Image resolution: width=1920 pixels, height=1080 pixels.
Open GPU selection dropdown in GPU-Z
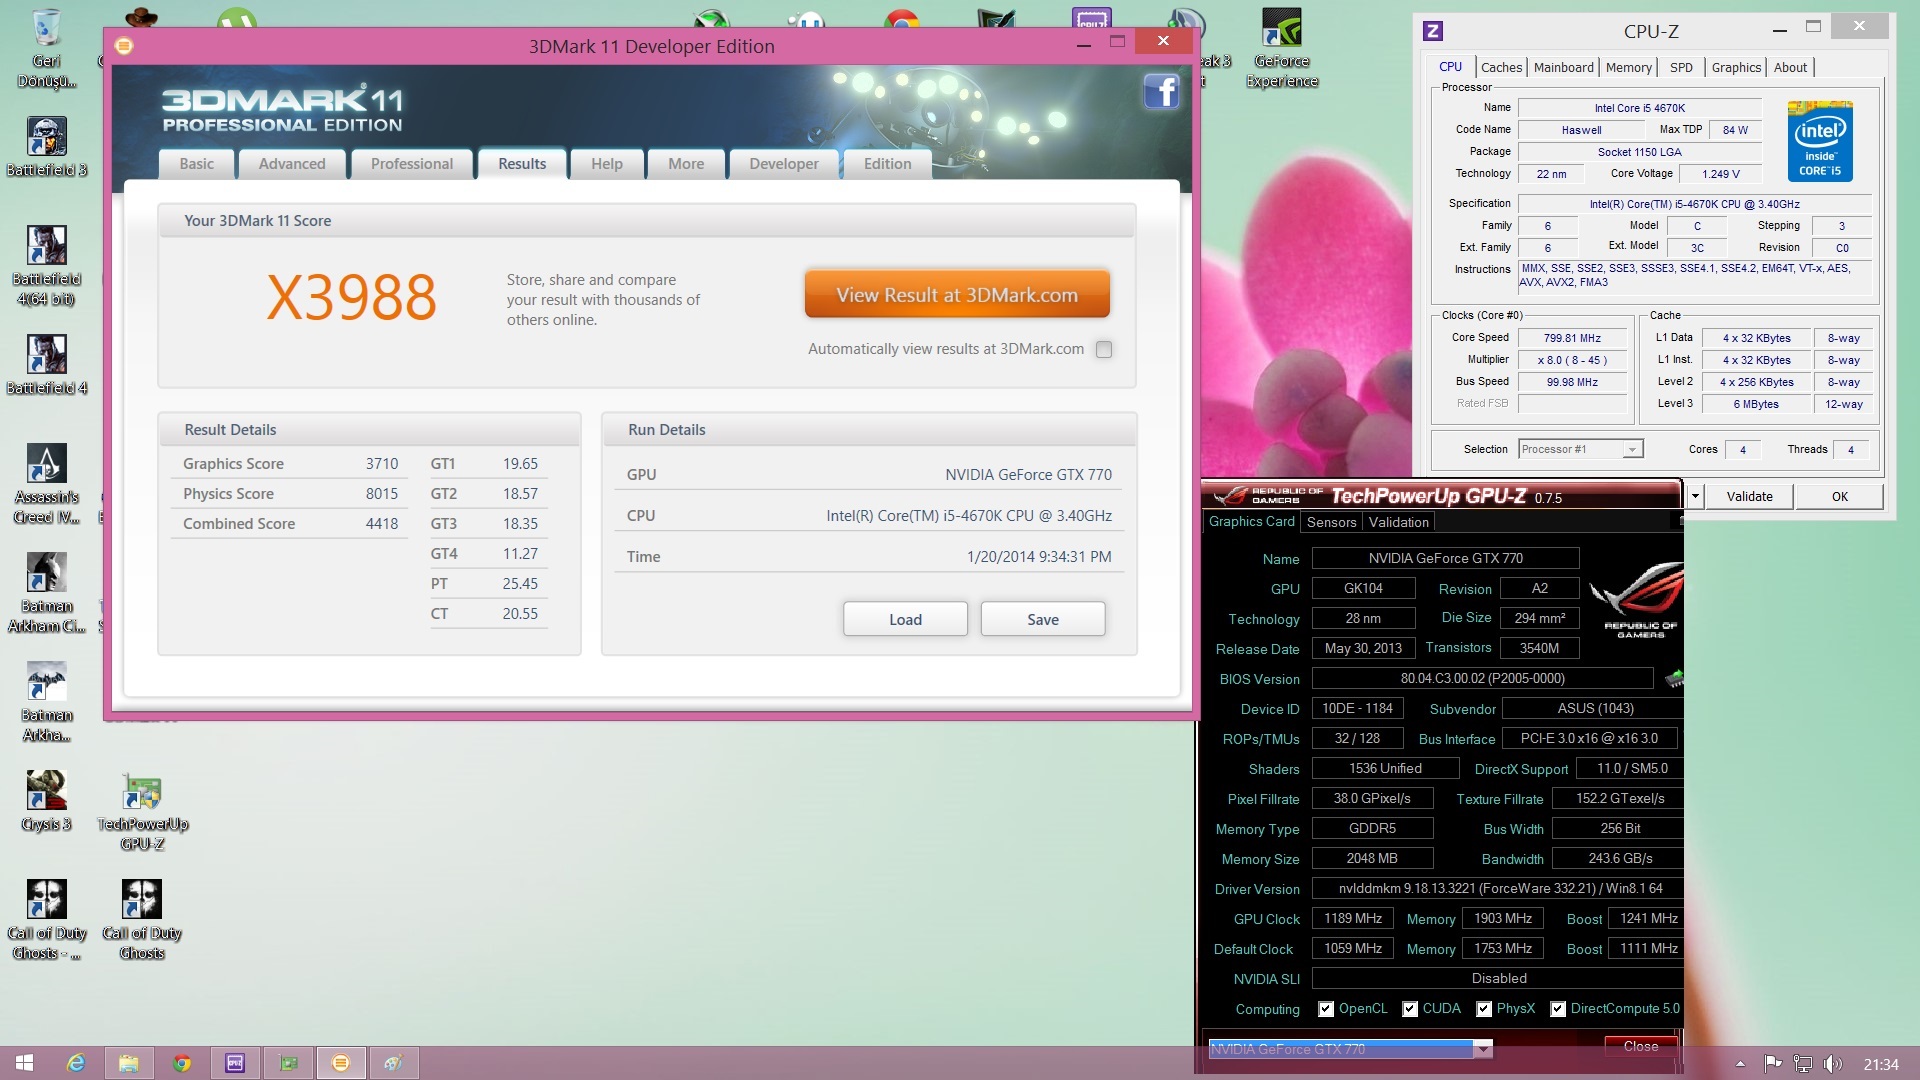tap(1483, 1049)
